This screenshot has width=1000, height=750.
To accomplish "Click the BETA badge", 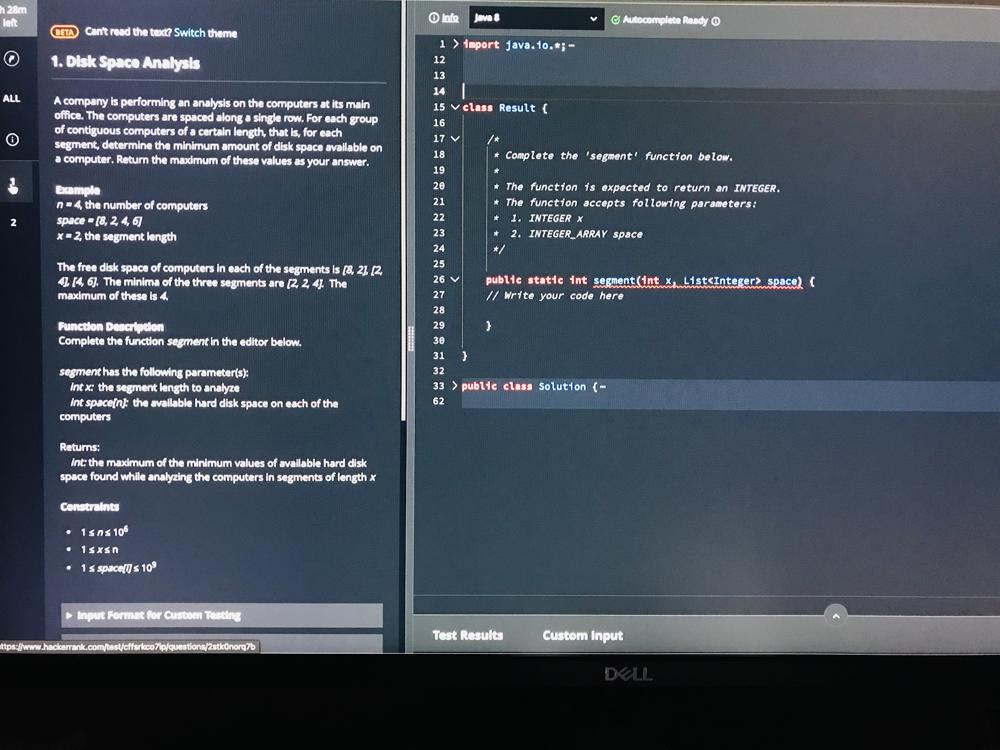I will click(64, 32).
